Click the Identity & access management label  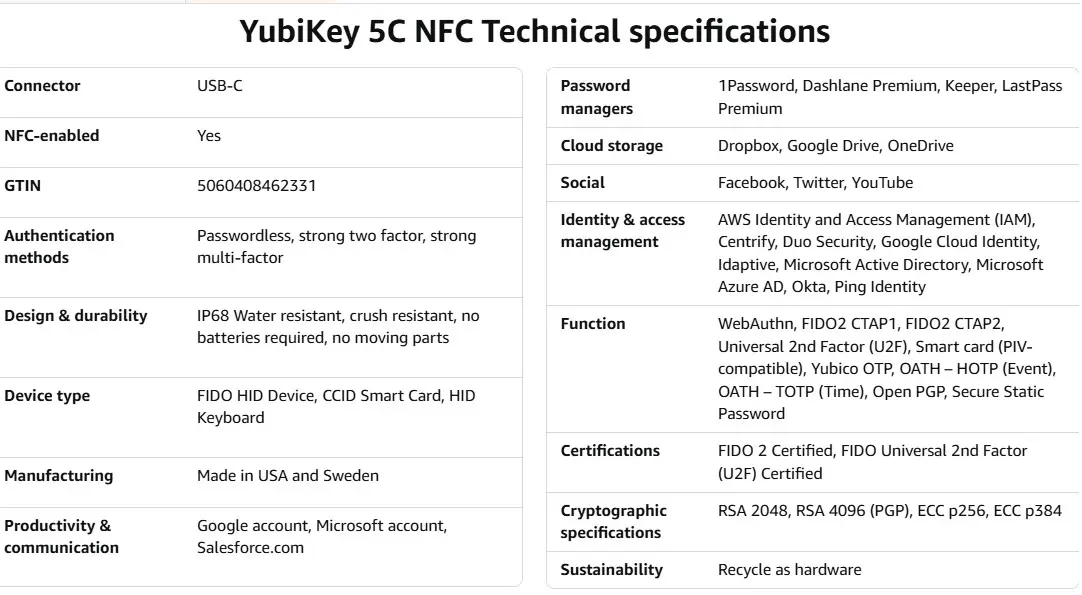pyautogui.click(x=623, y=231)
